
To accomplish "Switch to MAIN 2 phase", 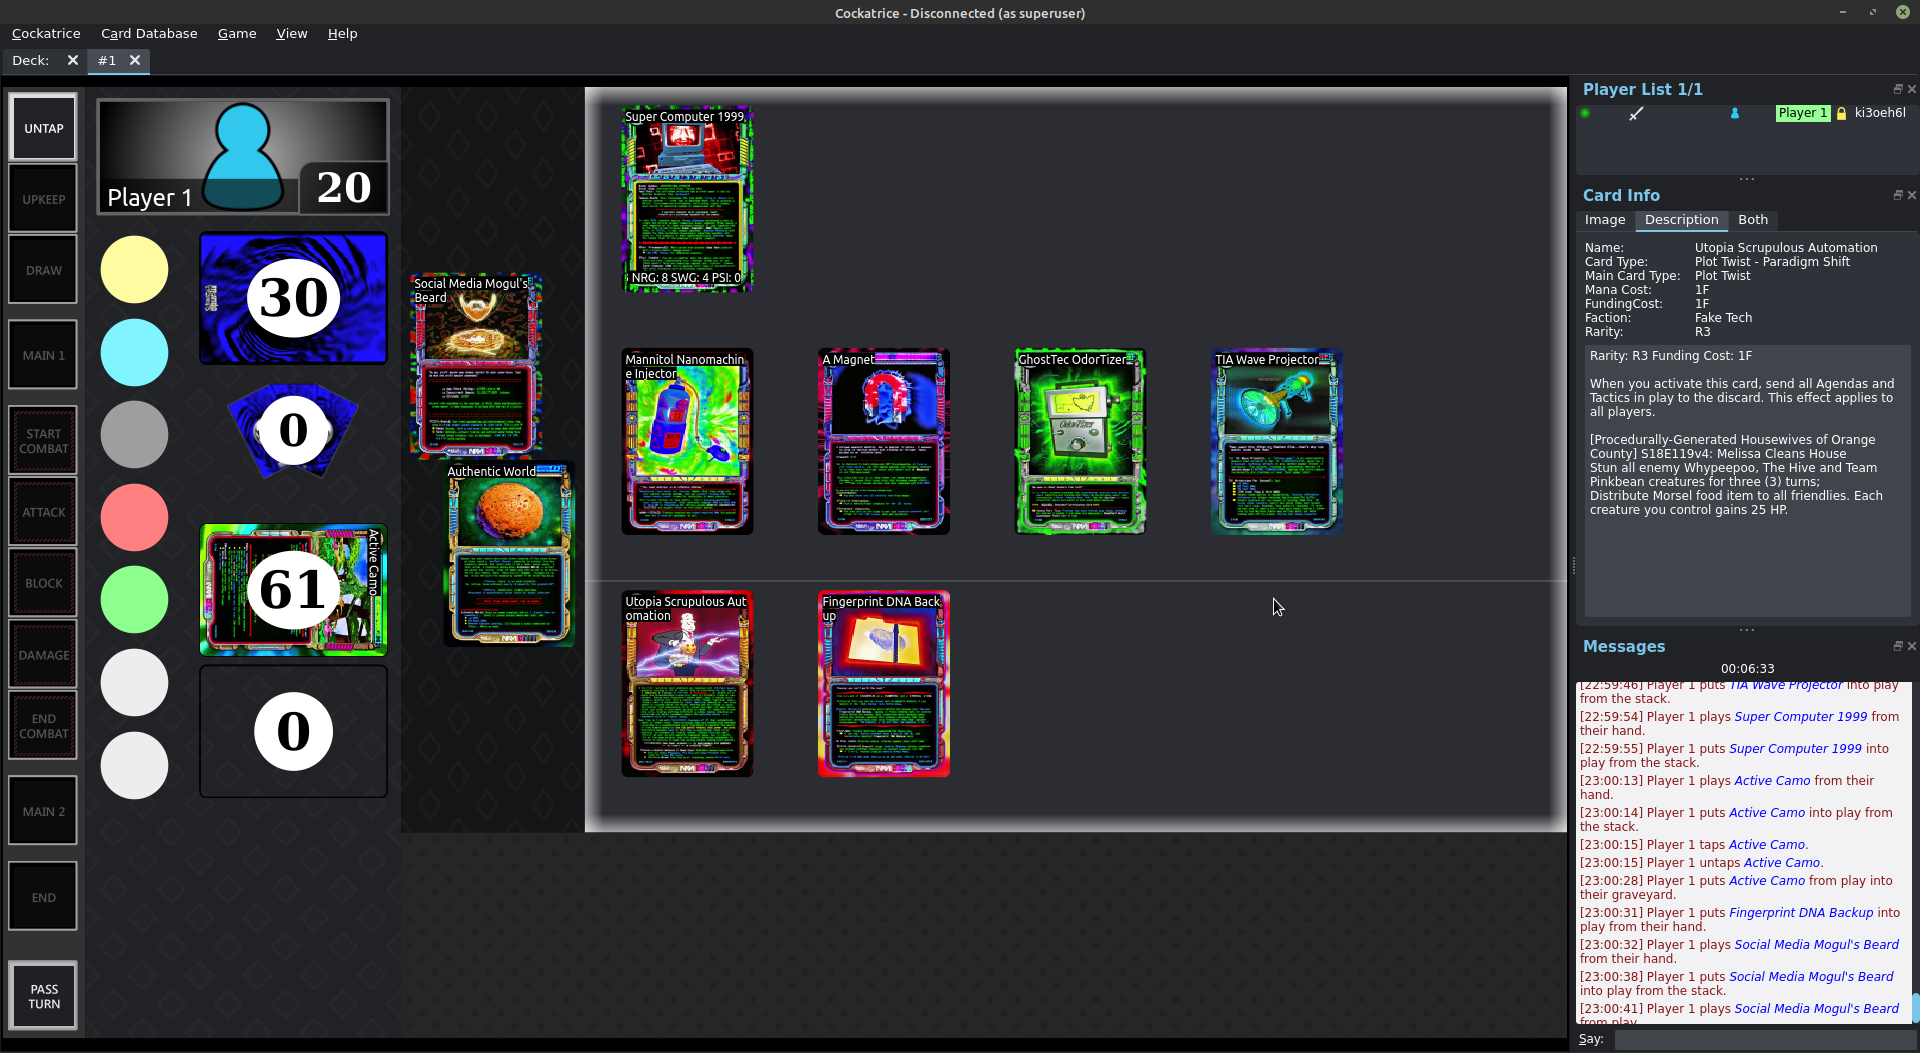I will coord(43,811).
